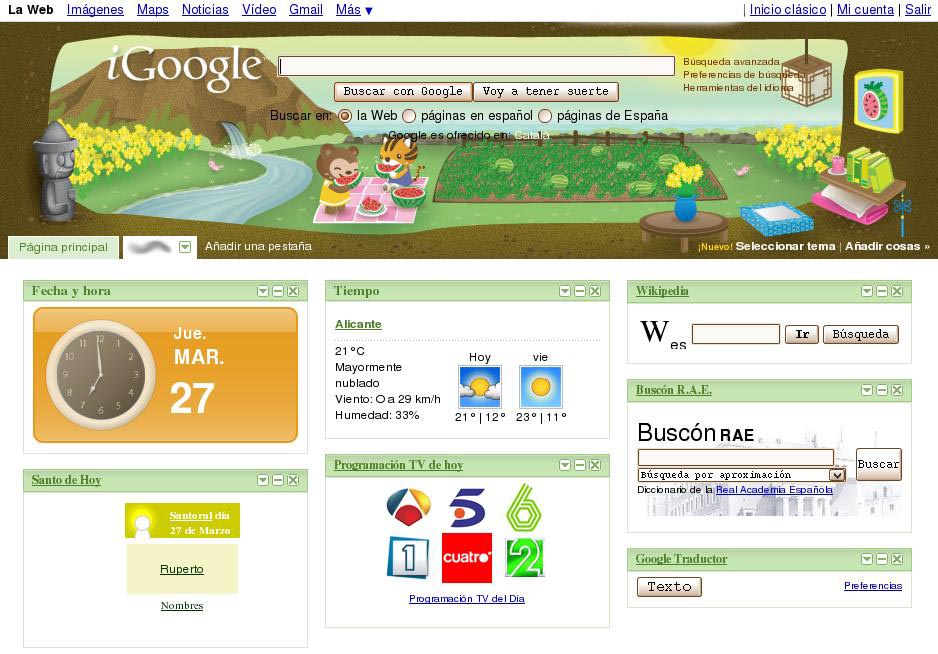Open Noticias in the top bar
This screenshot has width=938, height=654.
[205, 10]
